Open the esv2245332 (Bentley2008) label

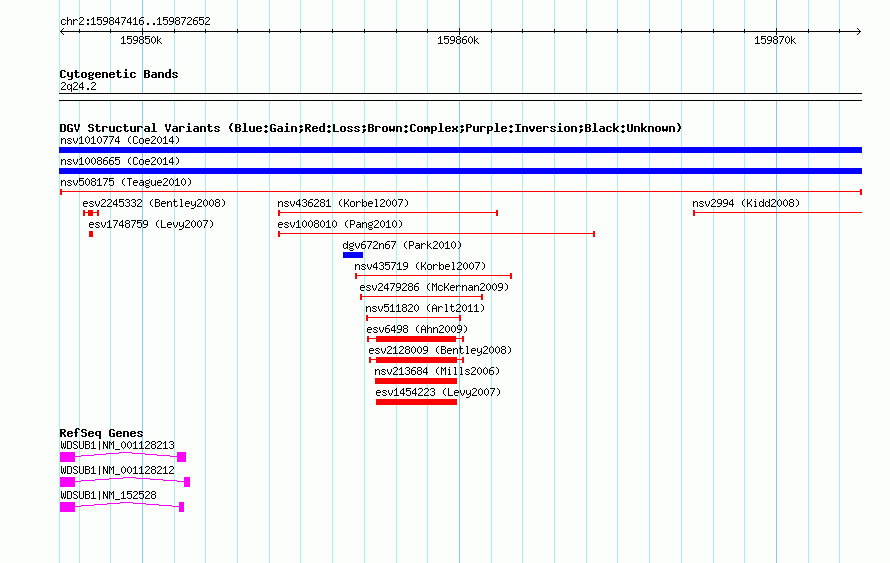154,203
